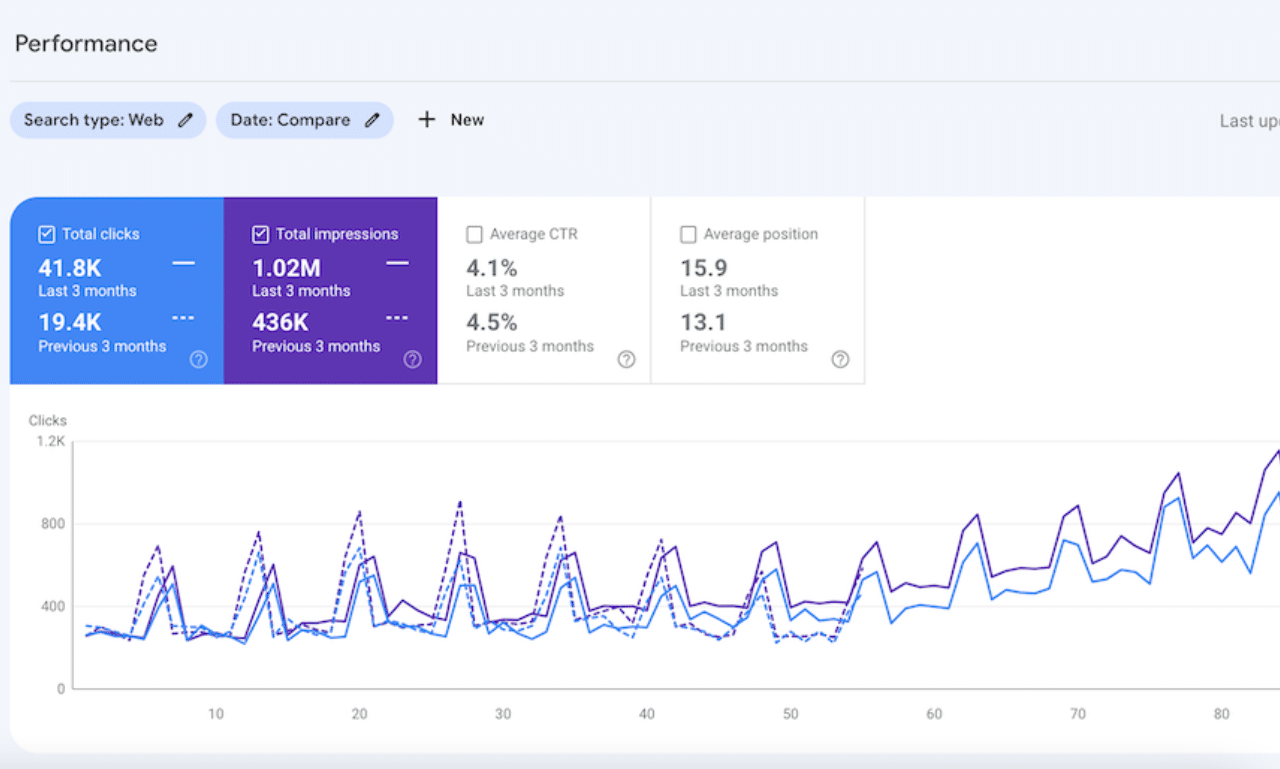Image resolution: width=1280 pixels, height=769 pixels.
Task: Click the 41.8K clicks value
Action: point(70,268)
